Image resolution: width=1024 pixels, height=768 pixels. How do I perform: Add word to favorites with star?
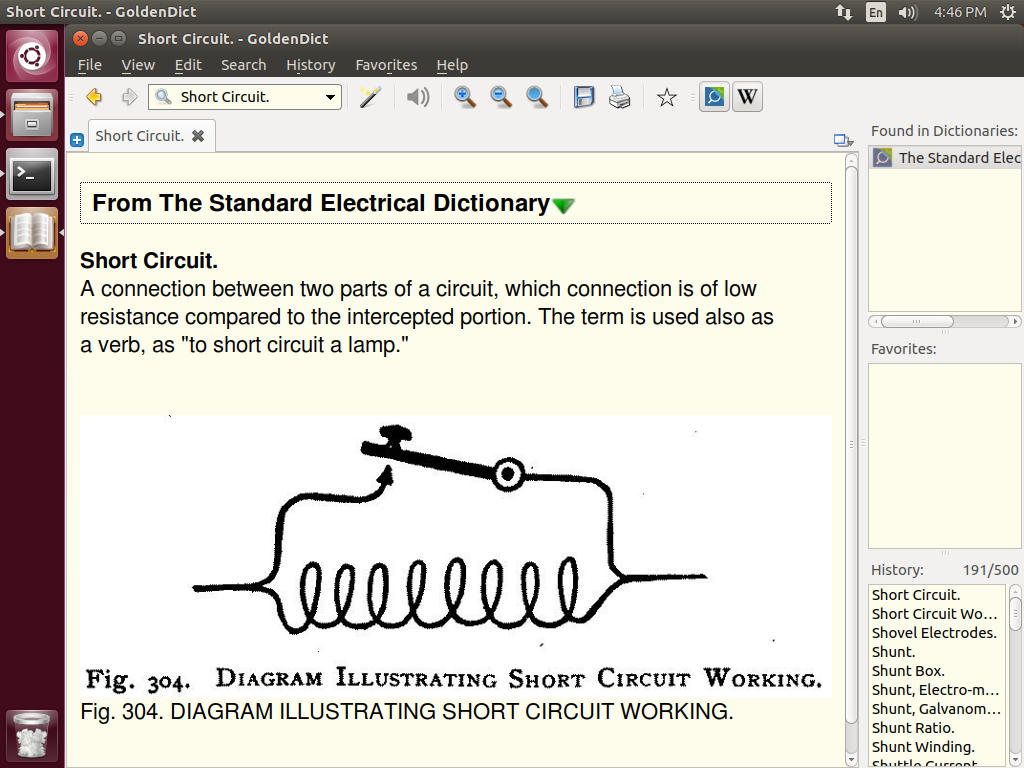point(667,97)
